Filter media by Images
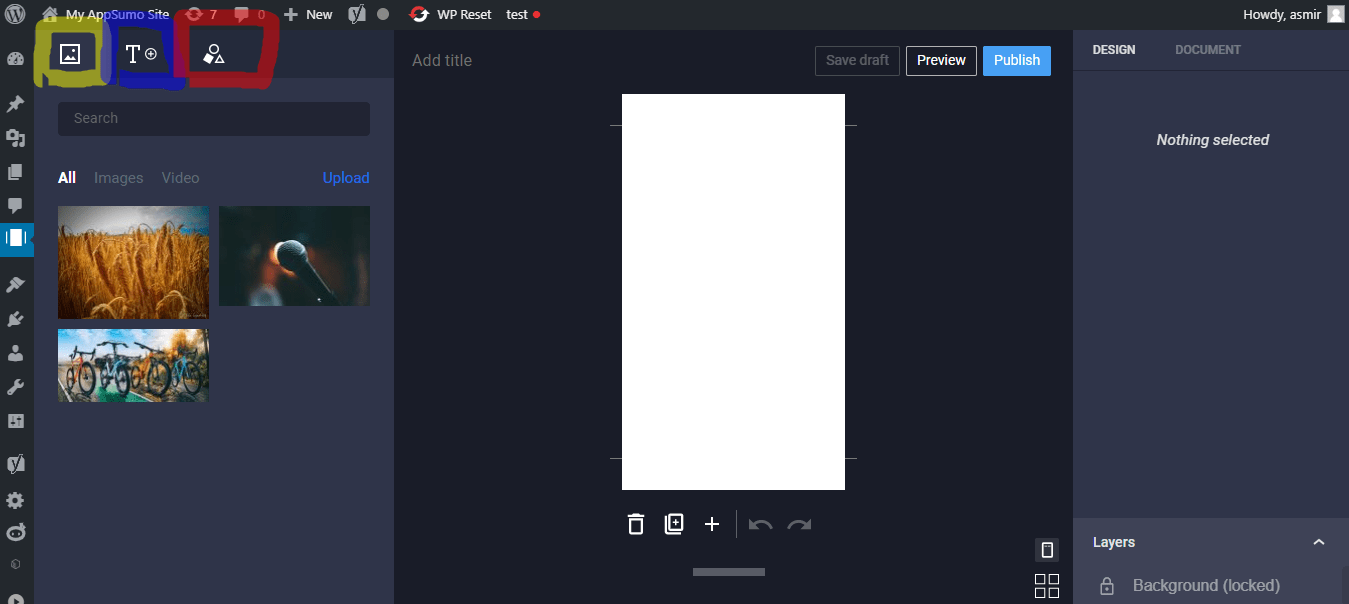Screen dimensions: 1349x604 tap(119, 178)
